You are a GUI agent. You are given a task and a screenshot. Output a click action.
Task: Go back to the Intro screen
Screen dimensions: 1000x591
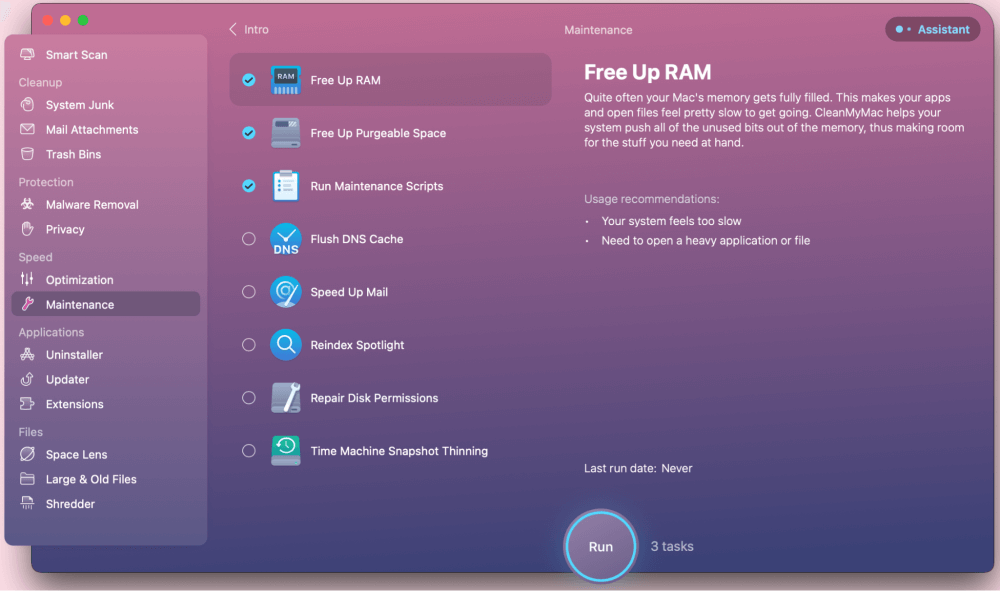point(246,29)
